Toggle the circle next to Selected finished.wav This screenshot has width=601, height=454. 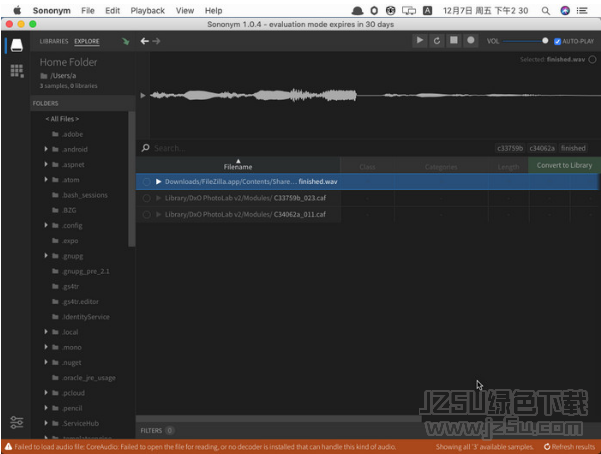tap(592, 59)
